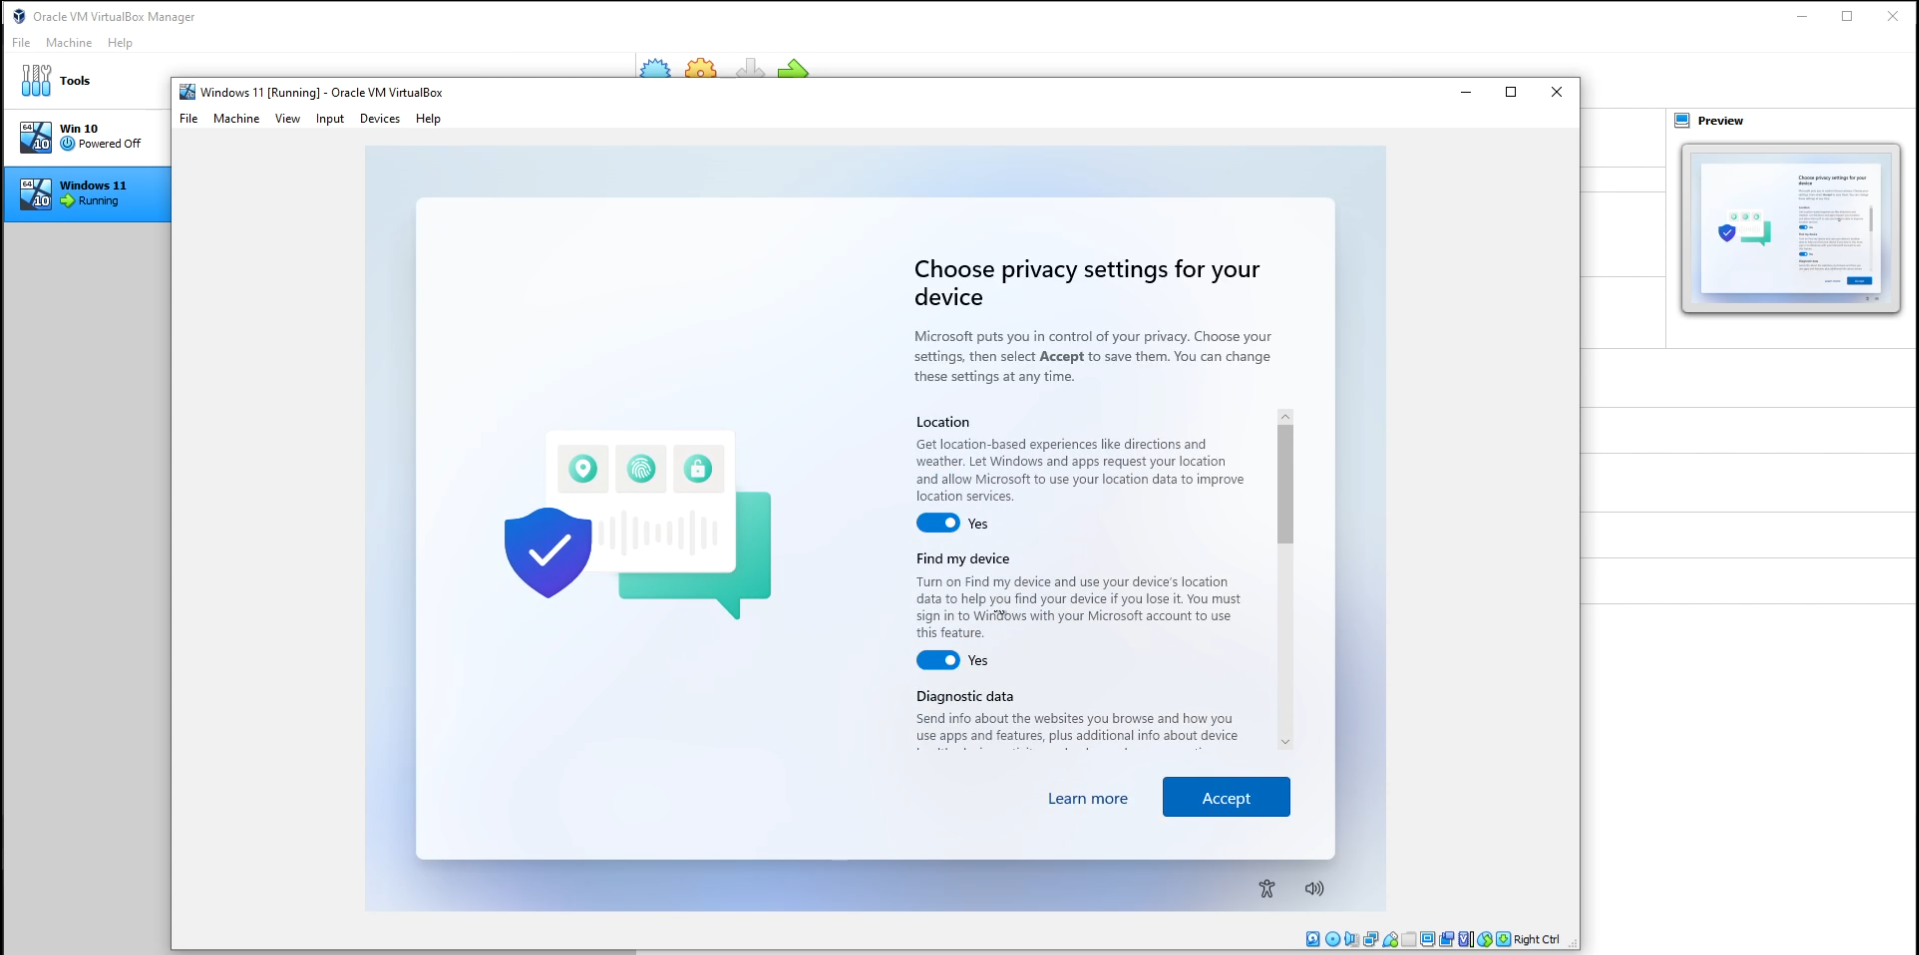The height and width of the screenshot is (955, 1919).
Task: Click the audio status icon in VM status bar
Action: 1351,939
